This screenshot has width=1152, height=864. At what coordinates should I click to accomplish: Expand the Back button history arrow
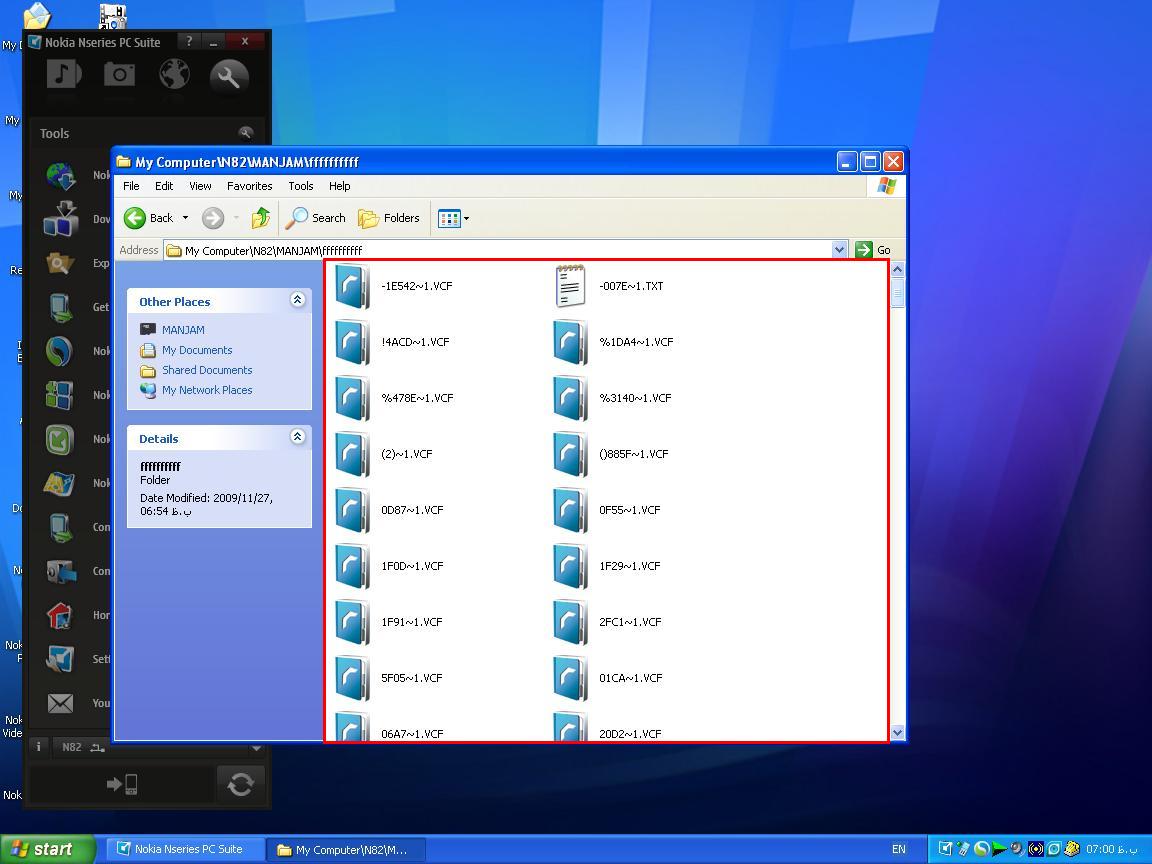pyautogui.click(x=185, y=217)
